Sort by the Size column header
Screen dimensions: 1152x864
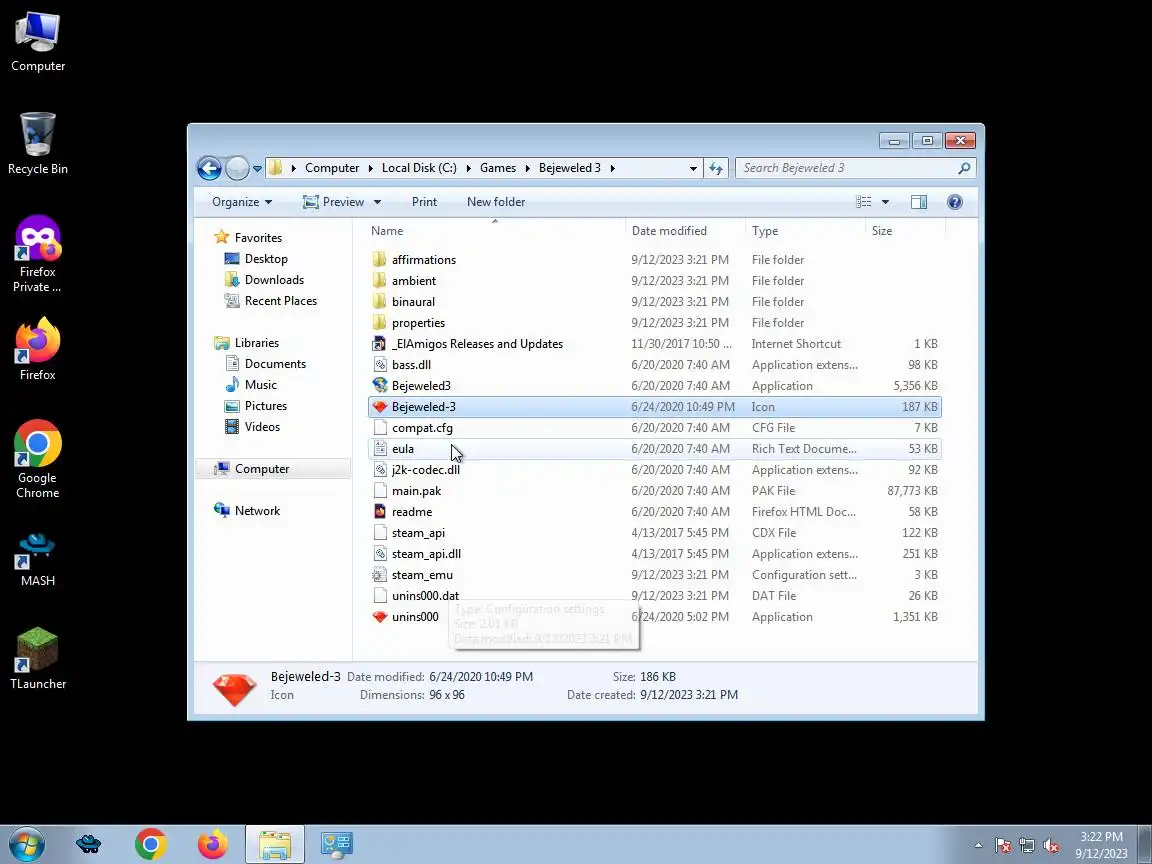click(905, 231)
